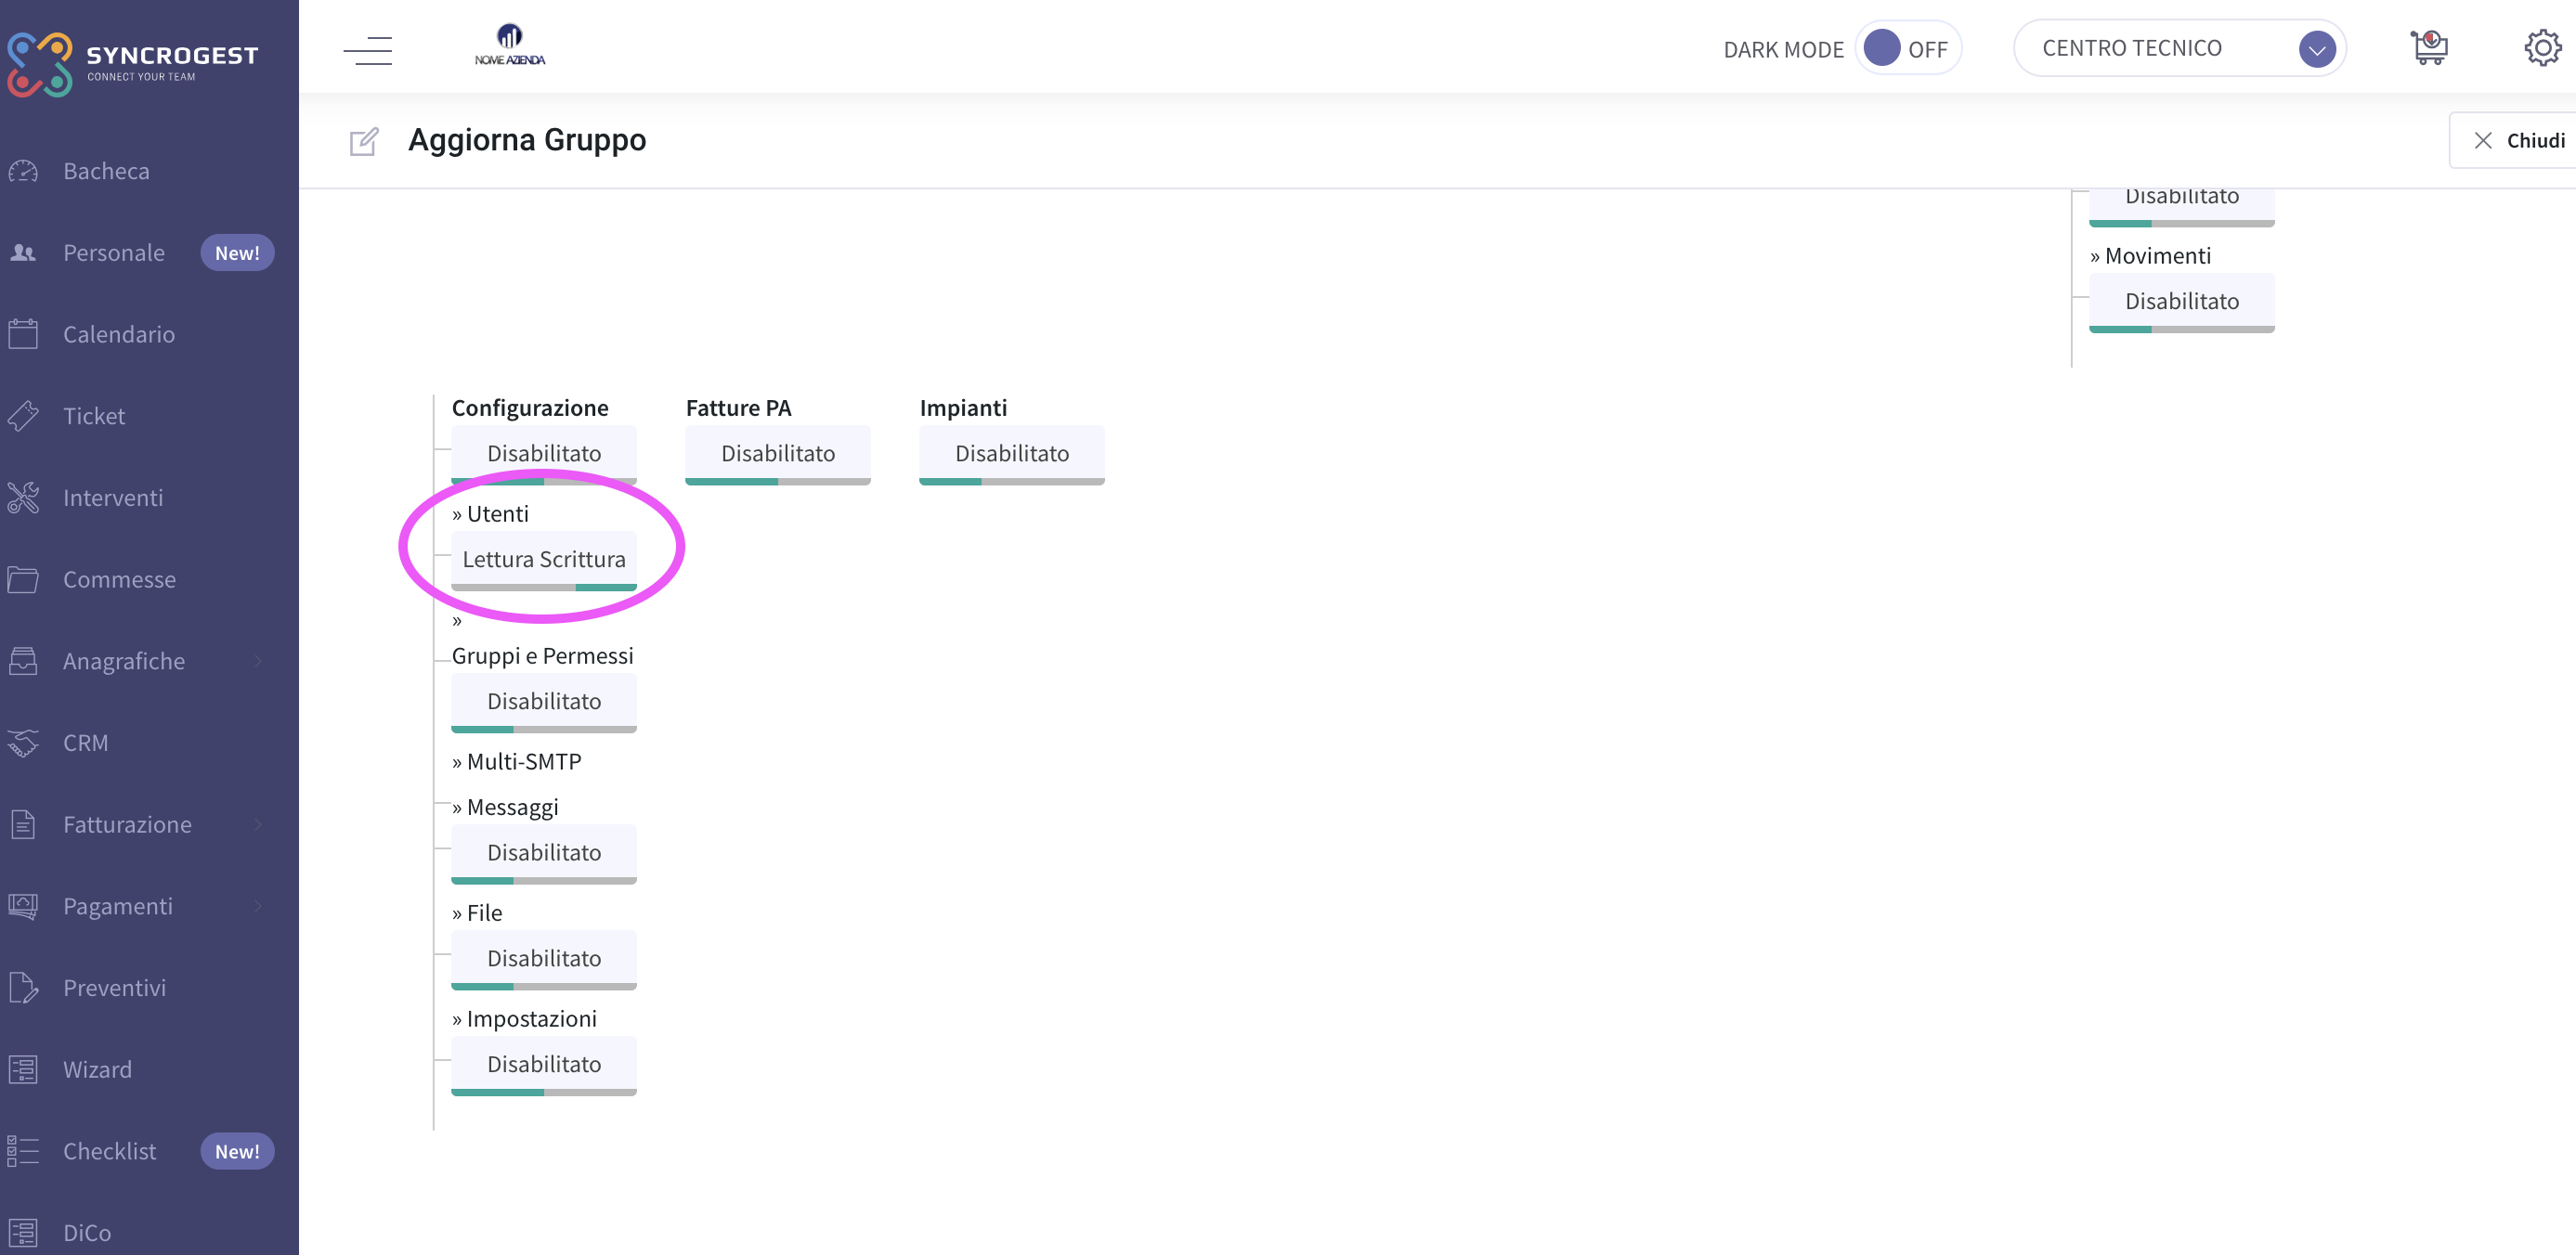Click the Preventivi edit-document icon
Screen dimensions: 2576x1255
point(23,988)
